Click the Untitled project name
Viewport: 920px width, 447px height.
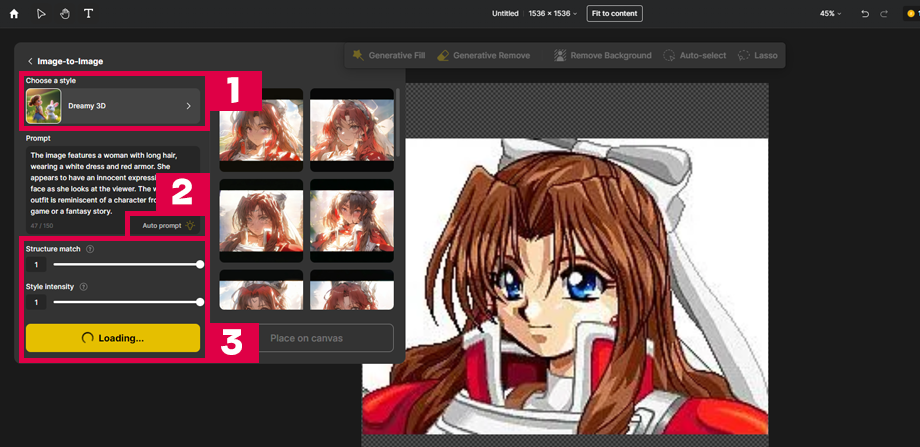tap(505, 13)
